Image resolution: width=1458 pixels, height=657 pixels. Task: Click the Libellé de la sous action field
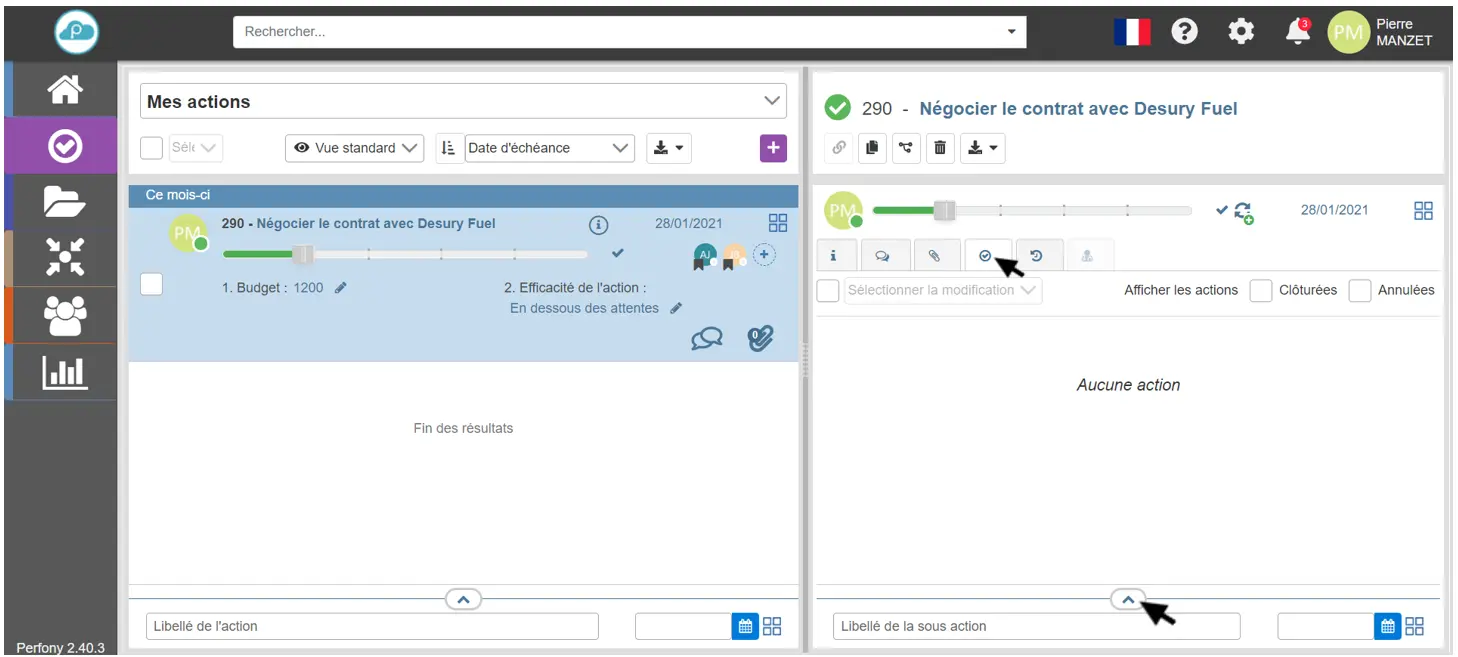click(x=1036, y=626)
